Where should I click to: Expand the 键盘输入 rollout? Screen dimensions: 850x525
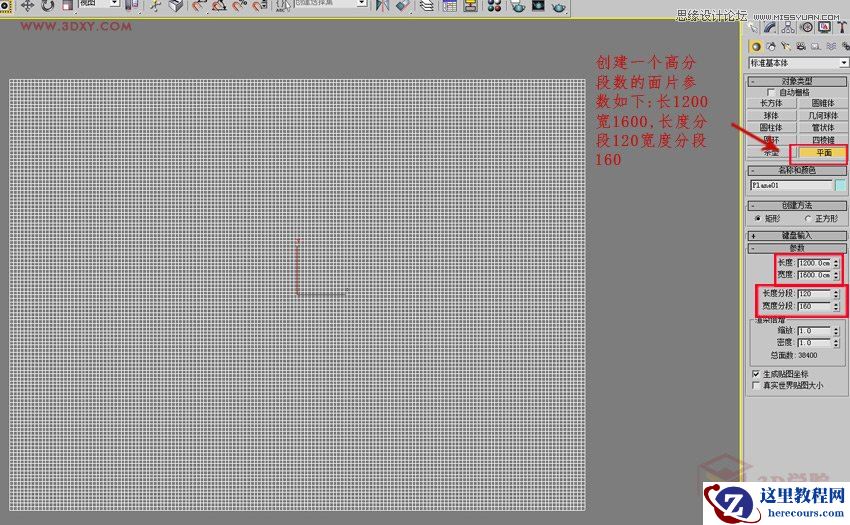(x=797, y=235)
